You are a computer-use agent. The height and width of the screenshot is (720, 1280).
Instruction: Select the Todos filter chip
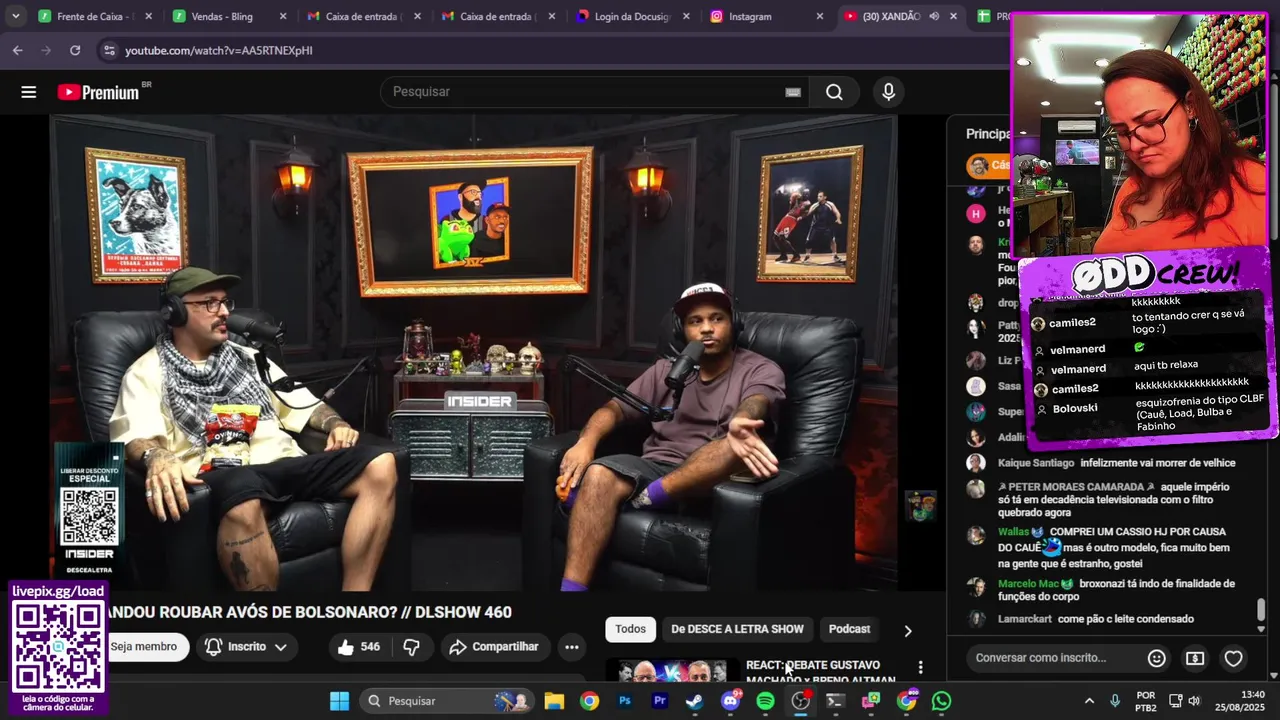tap(630, 629)
